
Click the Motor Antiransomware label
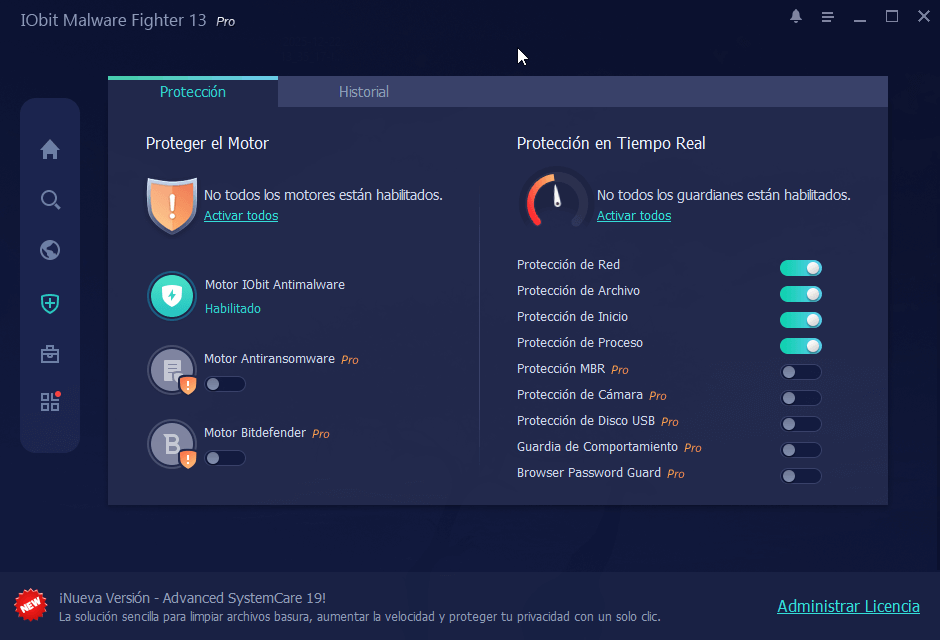[x=269, y=359]
